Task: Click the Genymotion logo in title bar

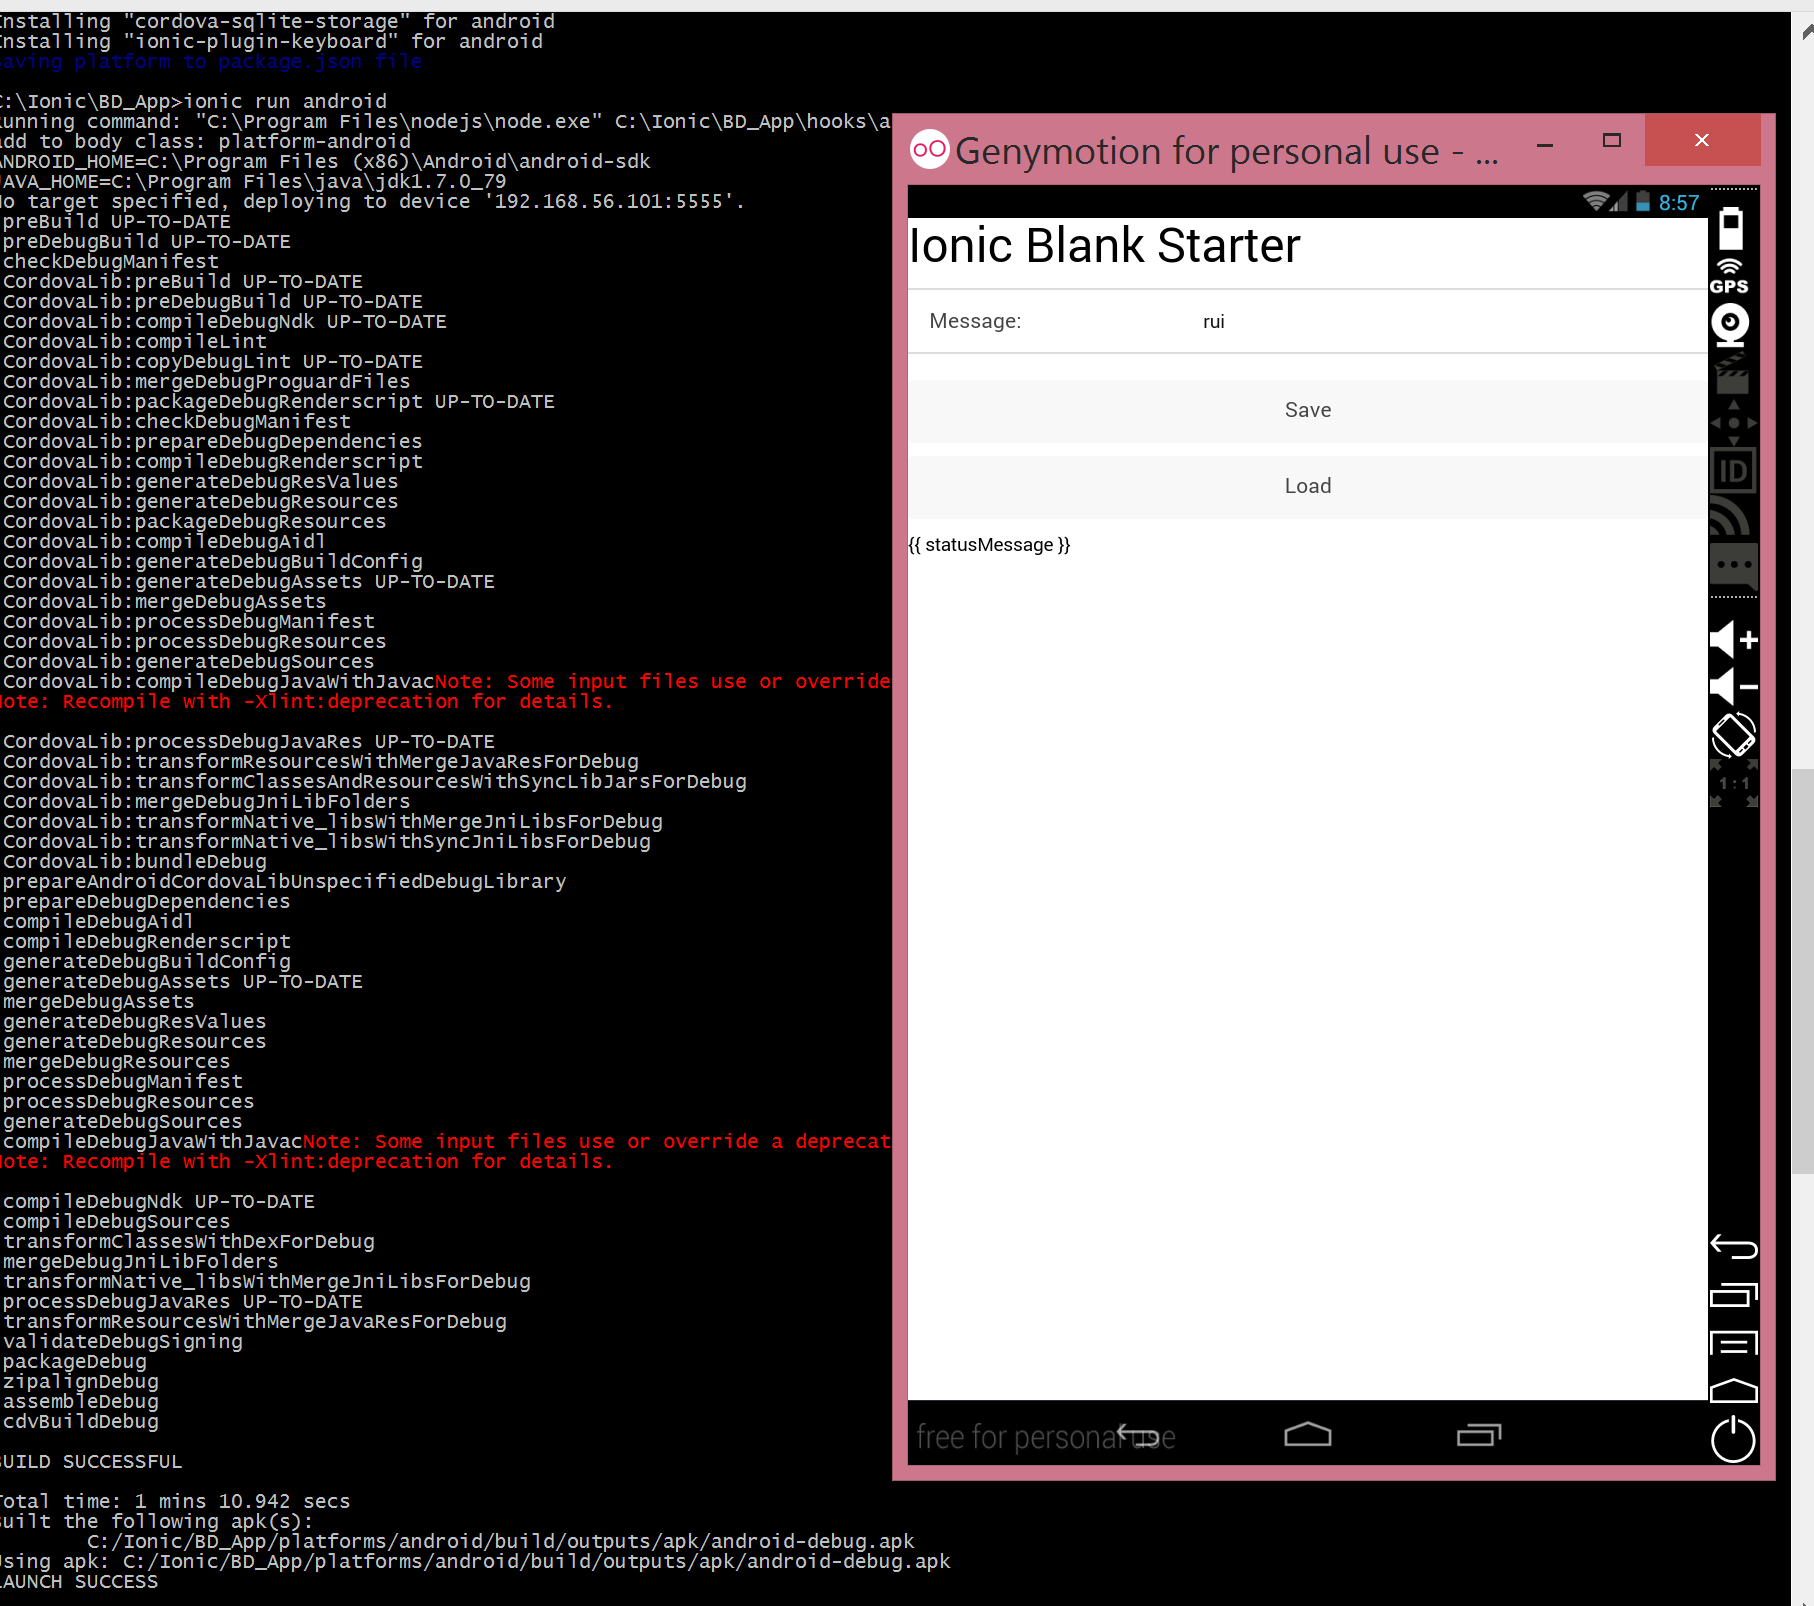Action: tap(929, 150)
